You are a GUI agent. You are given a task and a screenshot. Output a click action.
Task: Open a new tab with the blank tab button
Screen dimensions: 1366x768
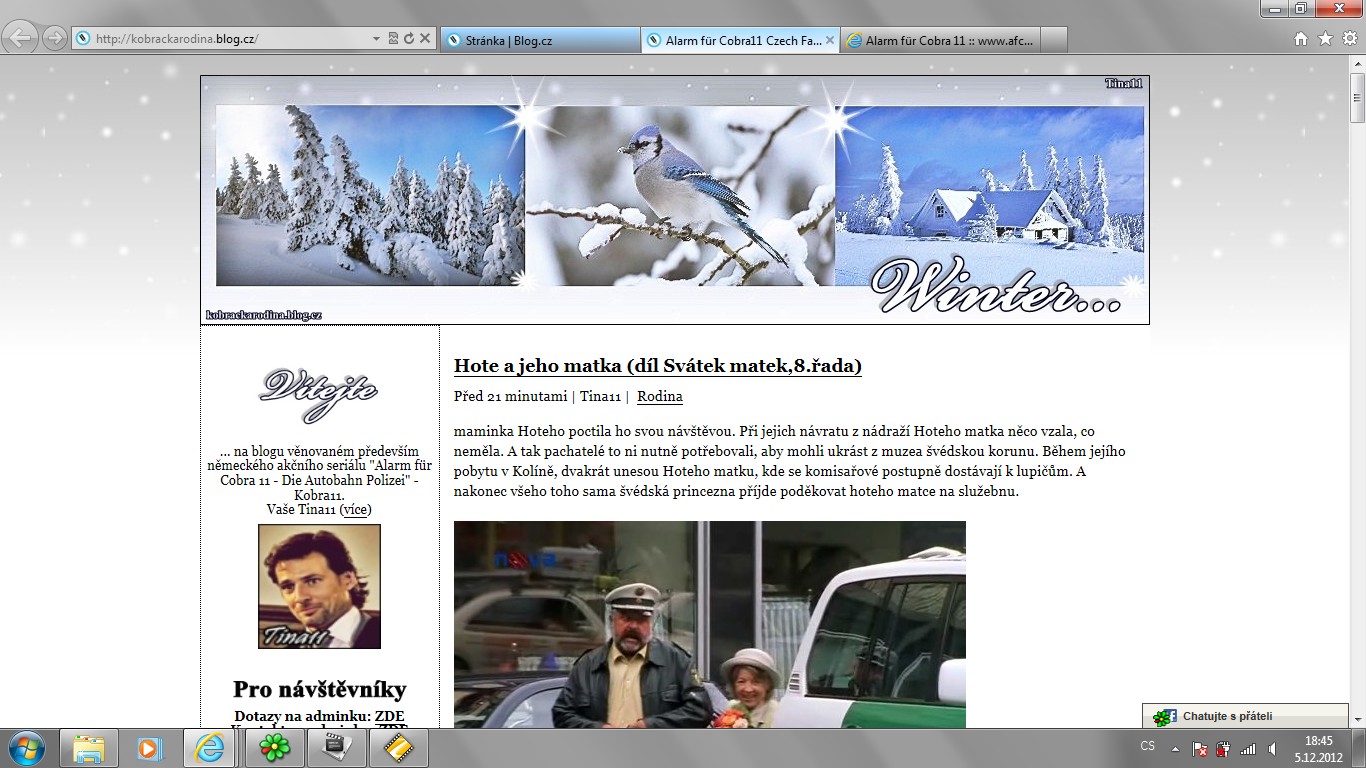point(1054,40)
